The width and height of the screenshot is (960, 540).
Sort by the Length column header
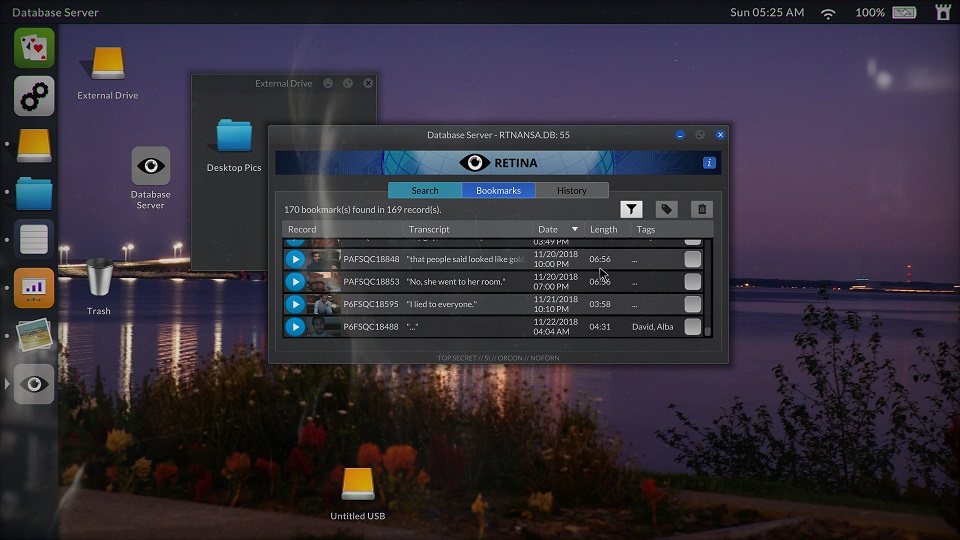click(x=604, y=230)
